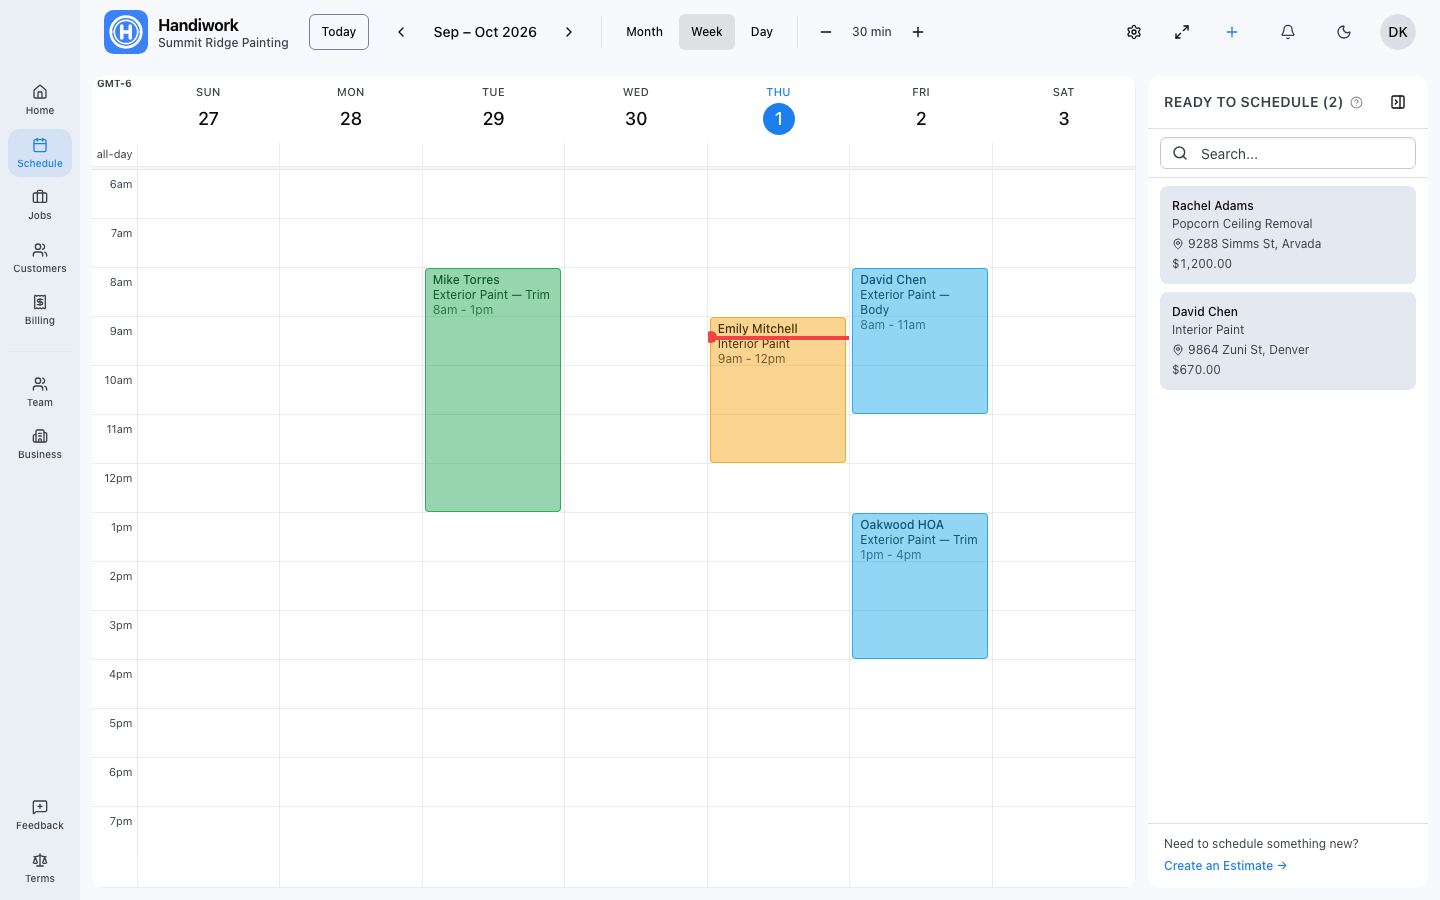1440x900 pixels.
Task: Switch to Day view
Action: point(762,32)
